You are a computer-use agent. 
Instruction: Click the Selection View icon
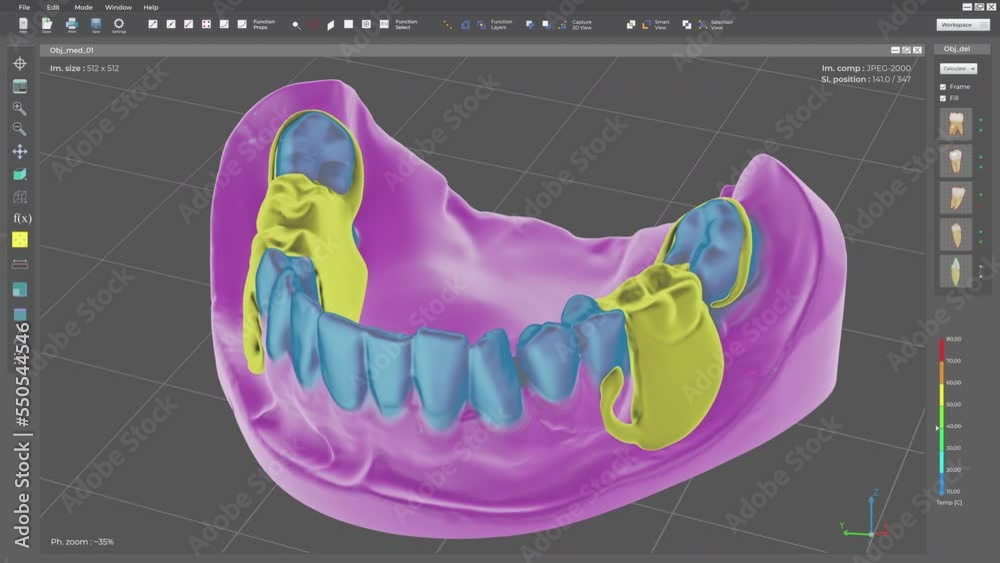click(703, 25)
